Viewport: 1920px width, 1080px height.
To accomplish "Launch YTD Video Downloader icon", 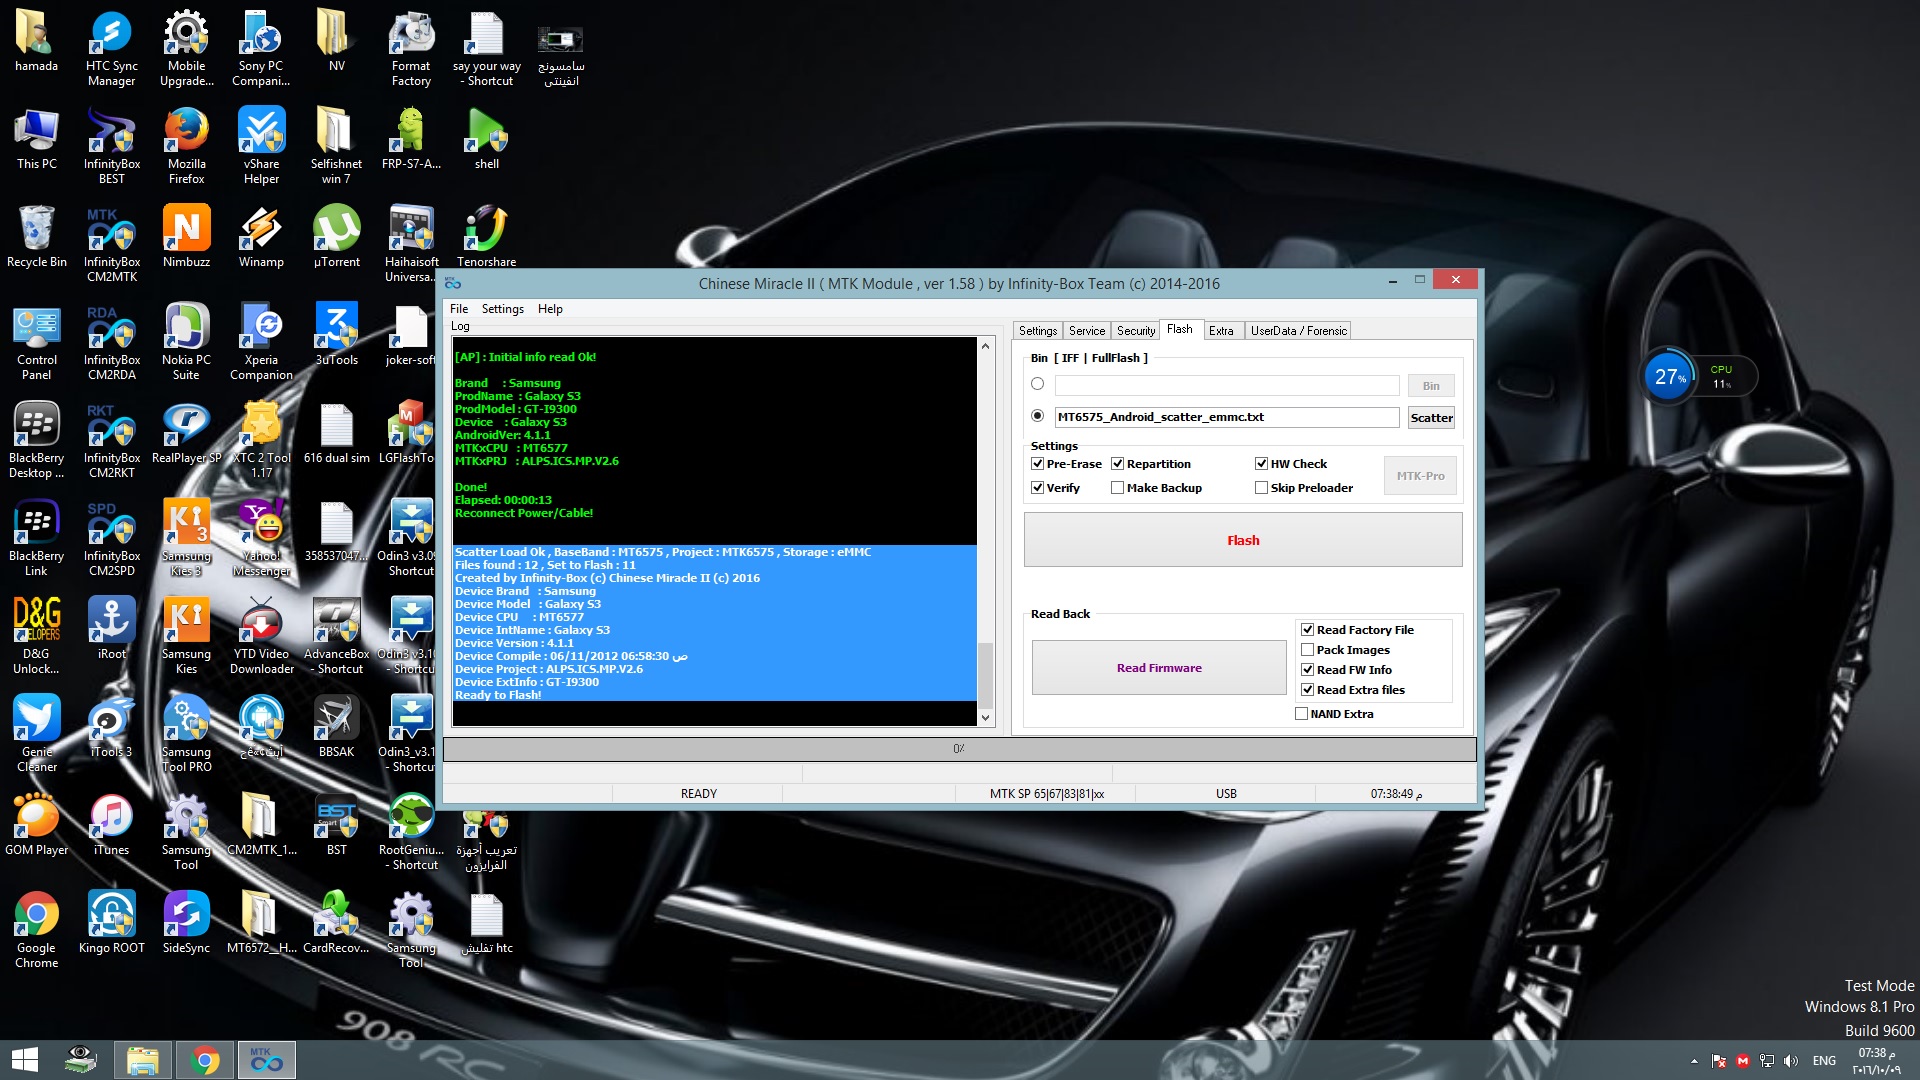I will point(261,636).
